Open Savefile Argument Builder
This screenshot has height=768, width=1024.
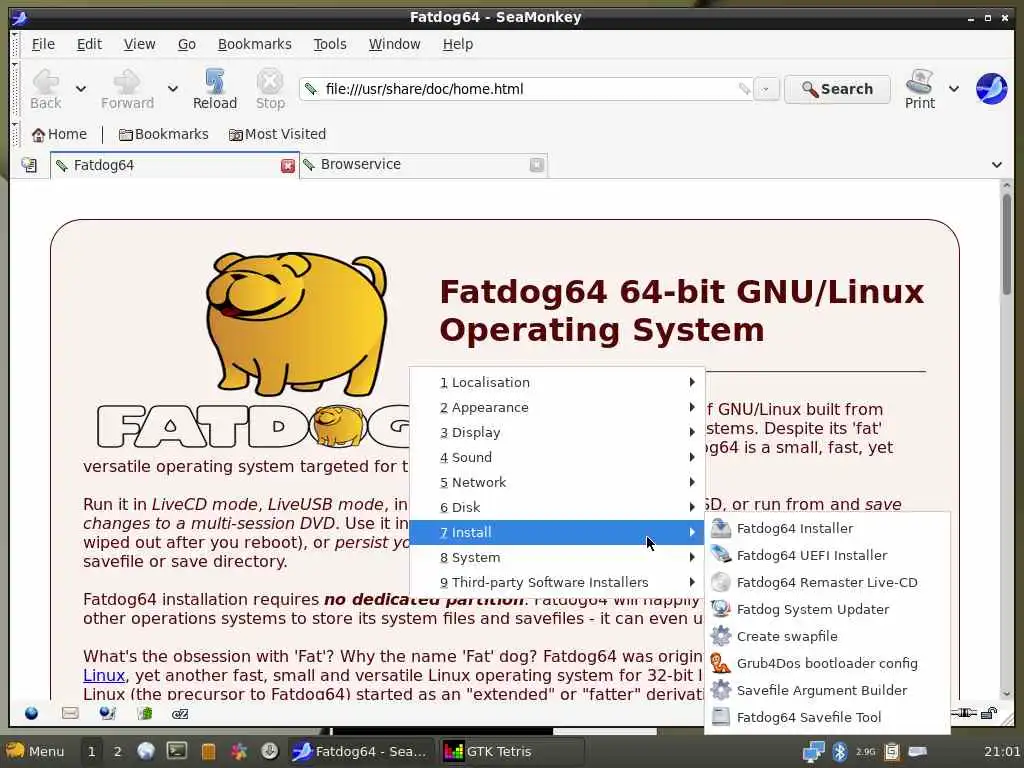point(827,690)
